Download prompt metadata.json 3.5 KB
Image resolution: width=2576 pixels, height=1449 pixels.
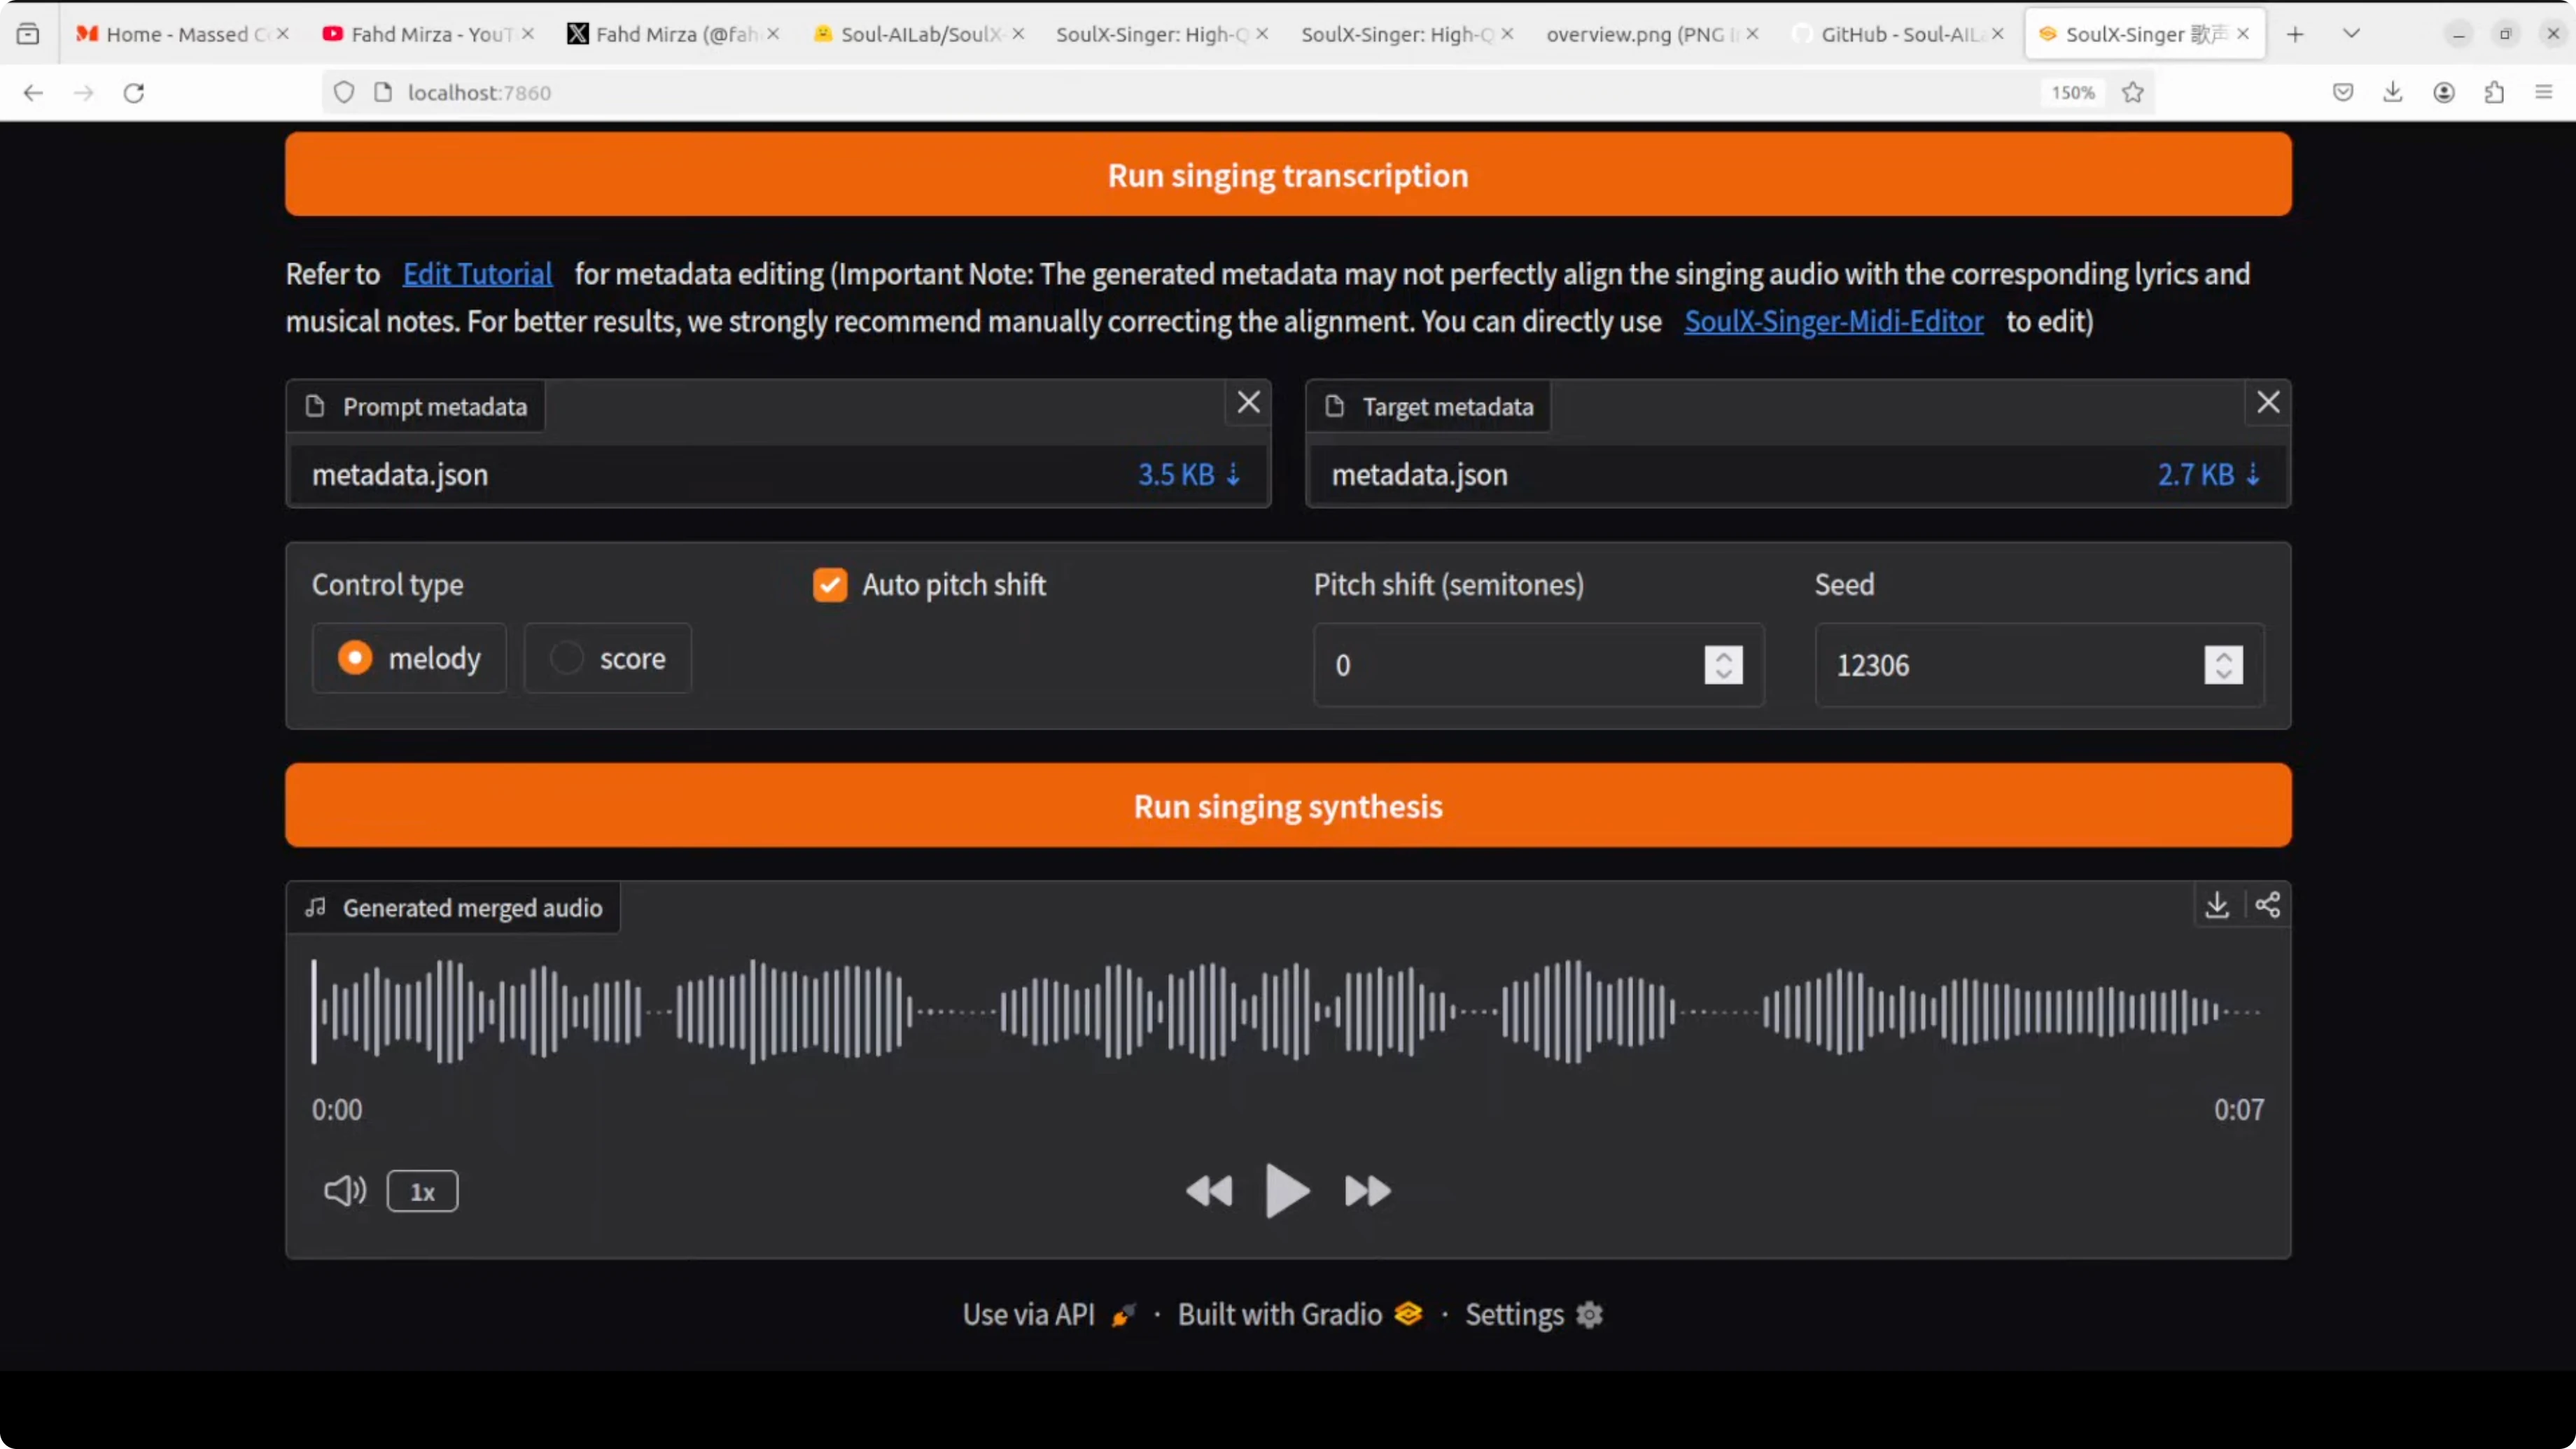(x=1189, y=474)
